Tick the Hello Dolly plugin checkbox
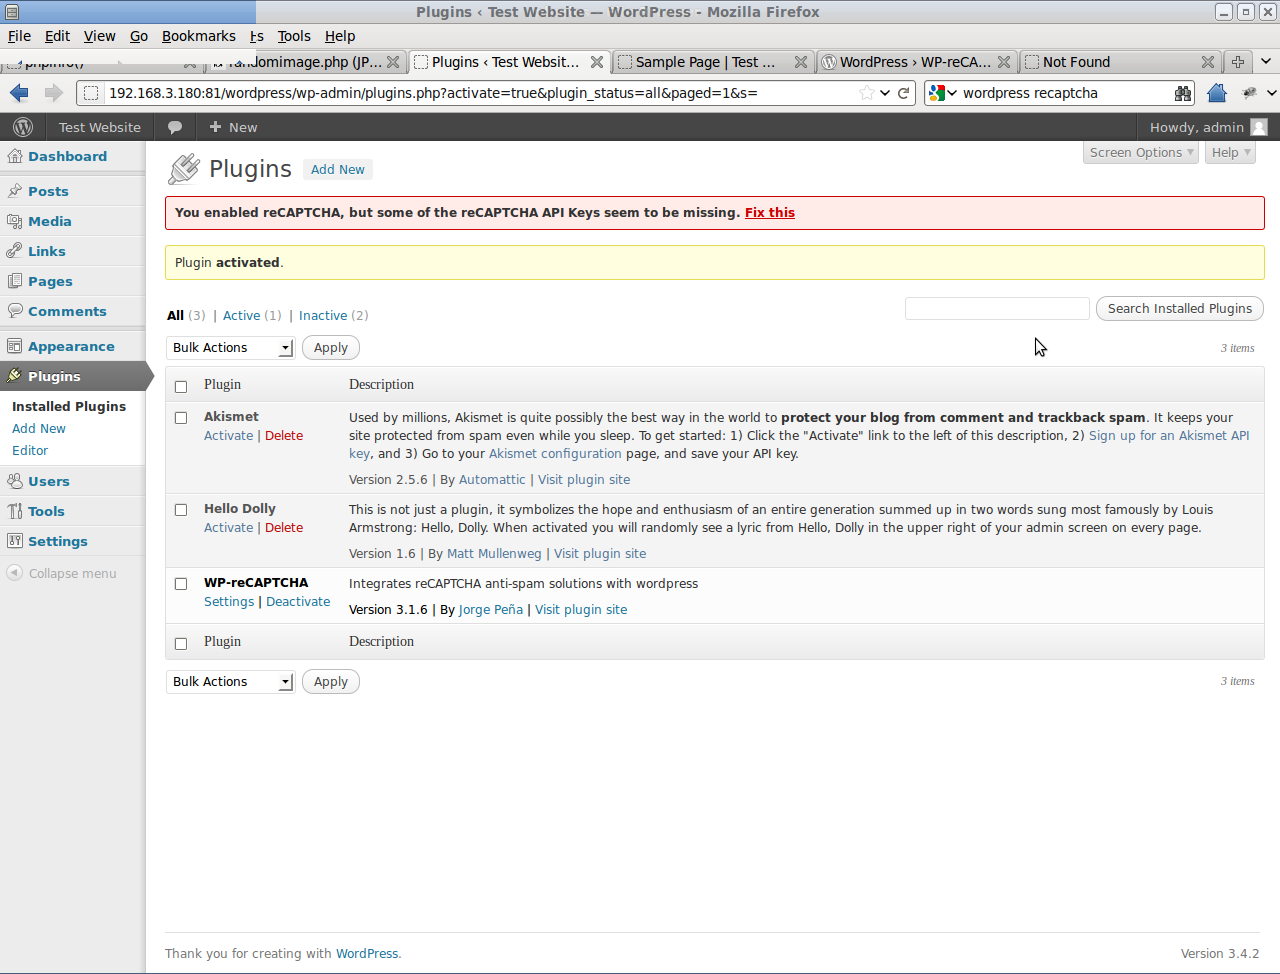1280x974 pixels. pyautogui.click(x=181, y=510)
